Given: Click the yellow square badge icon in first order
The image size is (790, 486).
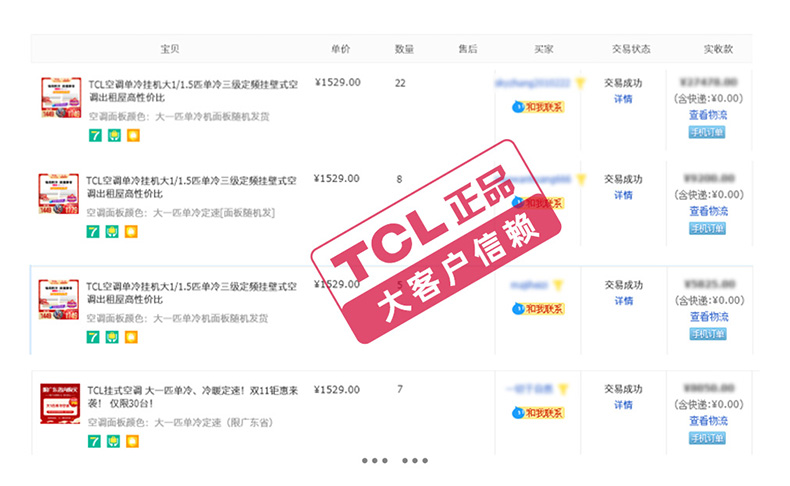Looking at the screenshot, I should (133, 135).
